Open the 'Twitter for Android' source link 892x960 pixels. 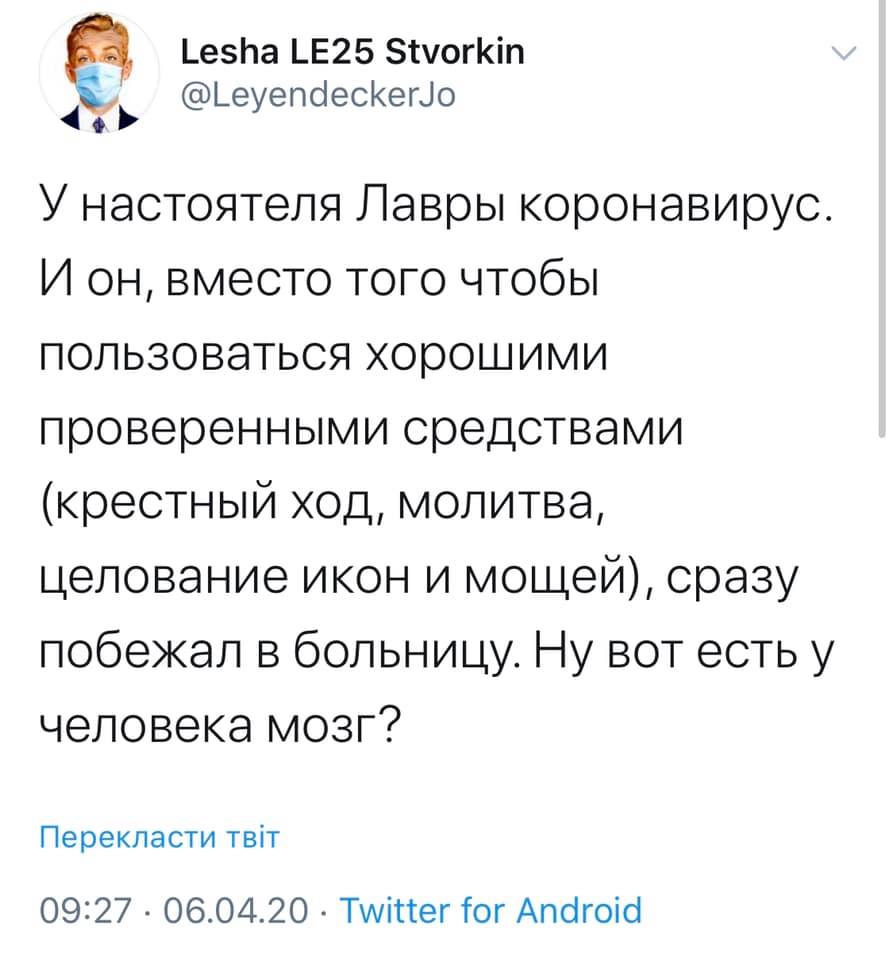(491, 911)
